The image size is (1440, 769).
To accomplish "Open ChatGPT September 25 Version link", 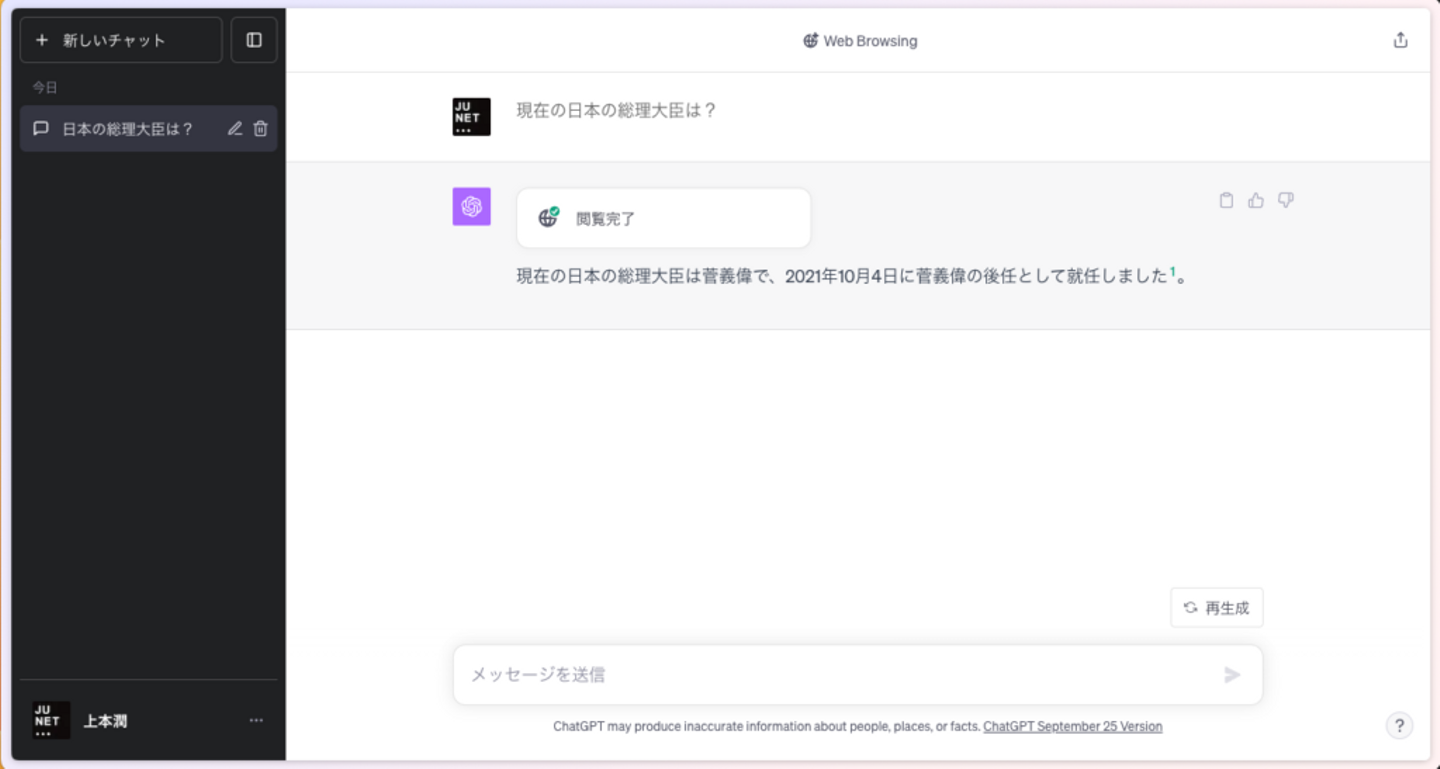I will coord(1072,727).
